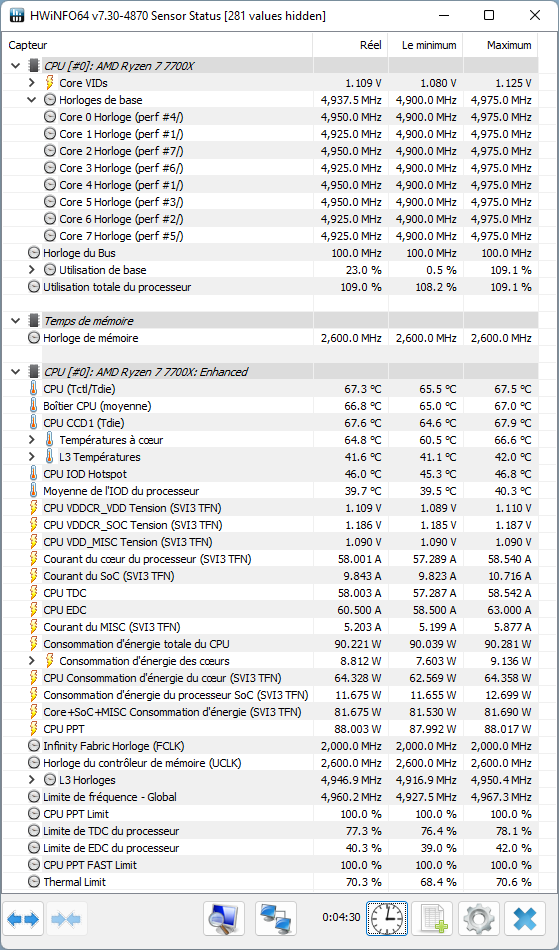The height and width of the screenshot is (950, 559).
Task: Close the sensor window with the blue X icon
Action: click(524, 919)
